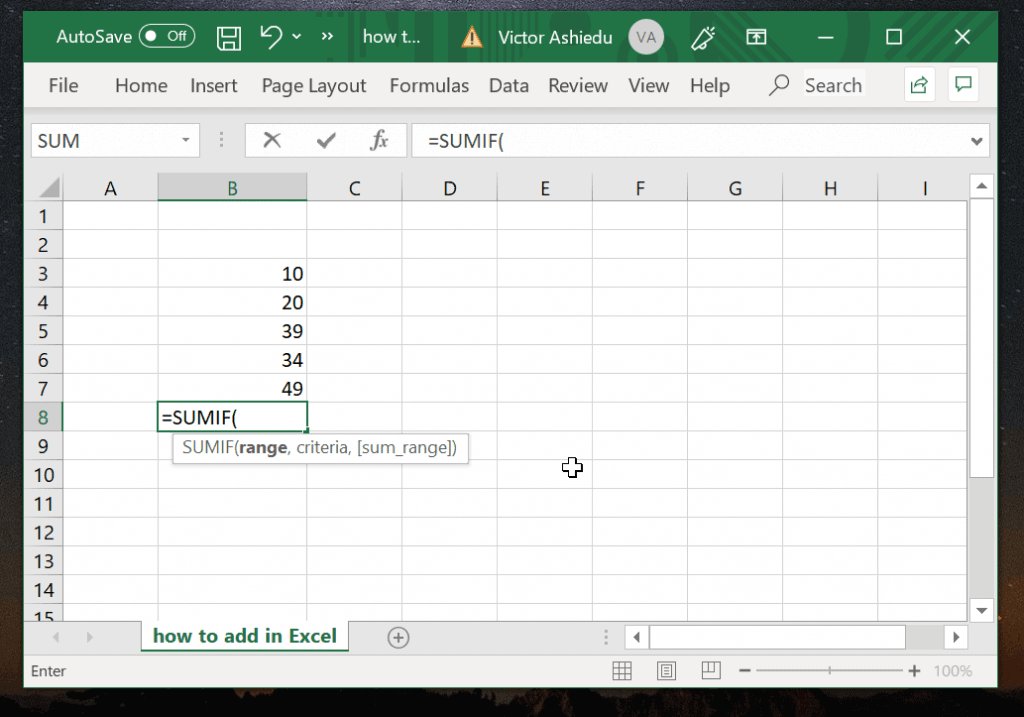The image size is (1024, 717).
Task: Click horizontal scrollbar right arrow
Action: pyautogui.click(x=956, y=637)
